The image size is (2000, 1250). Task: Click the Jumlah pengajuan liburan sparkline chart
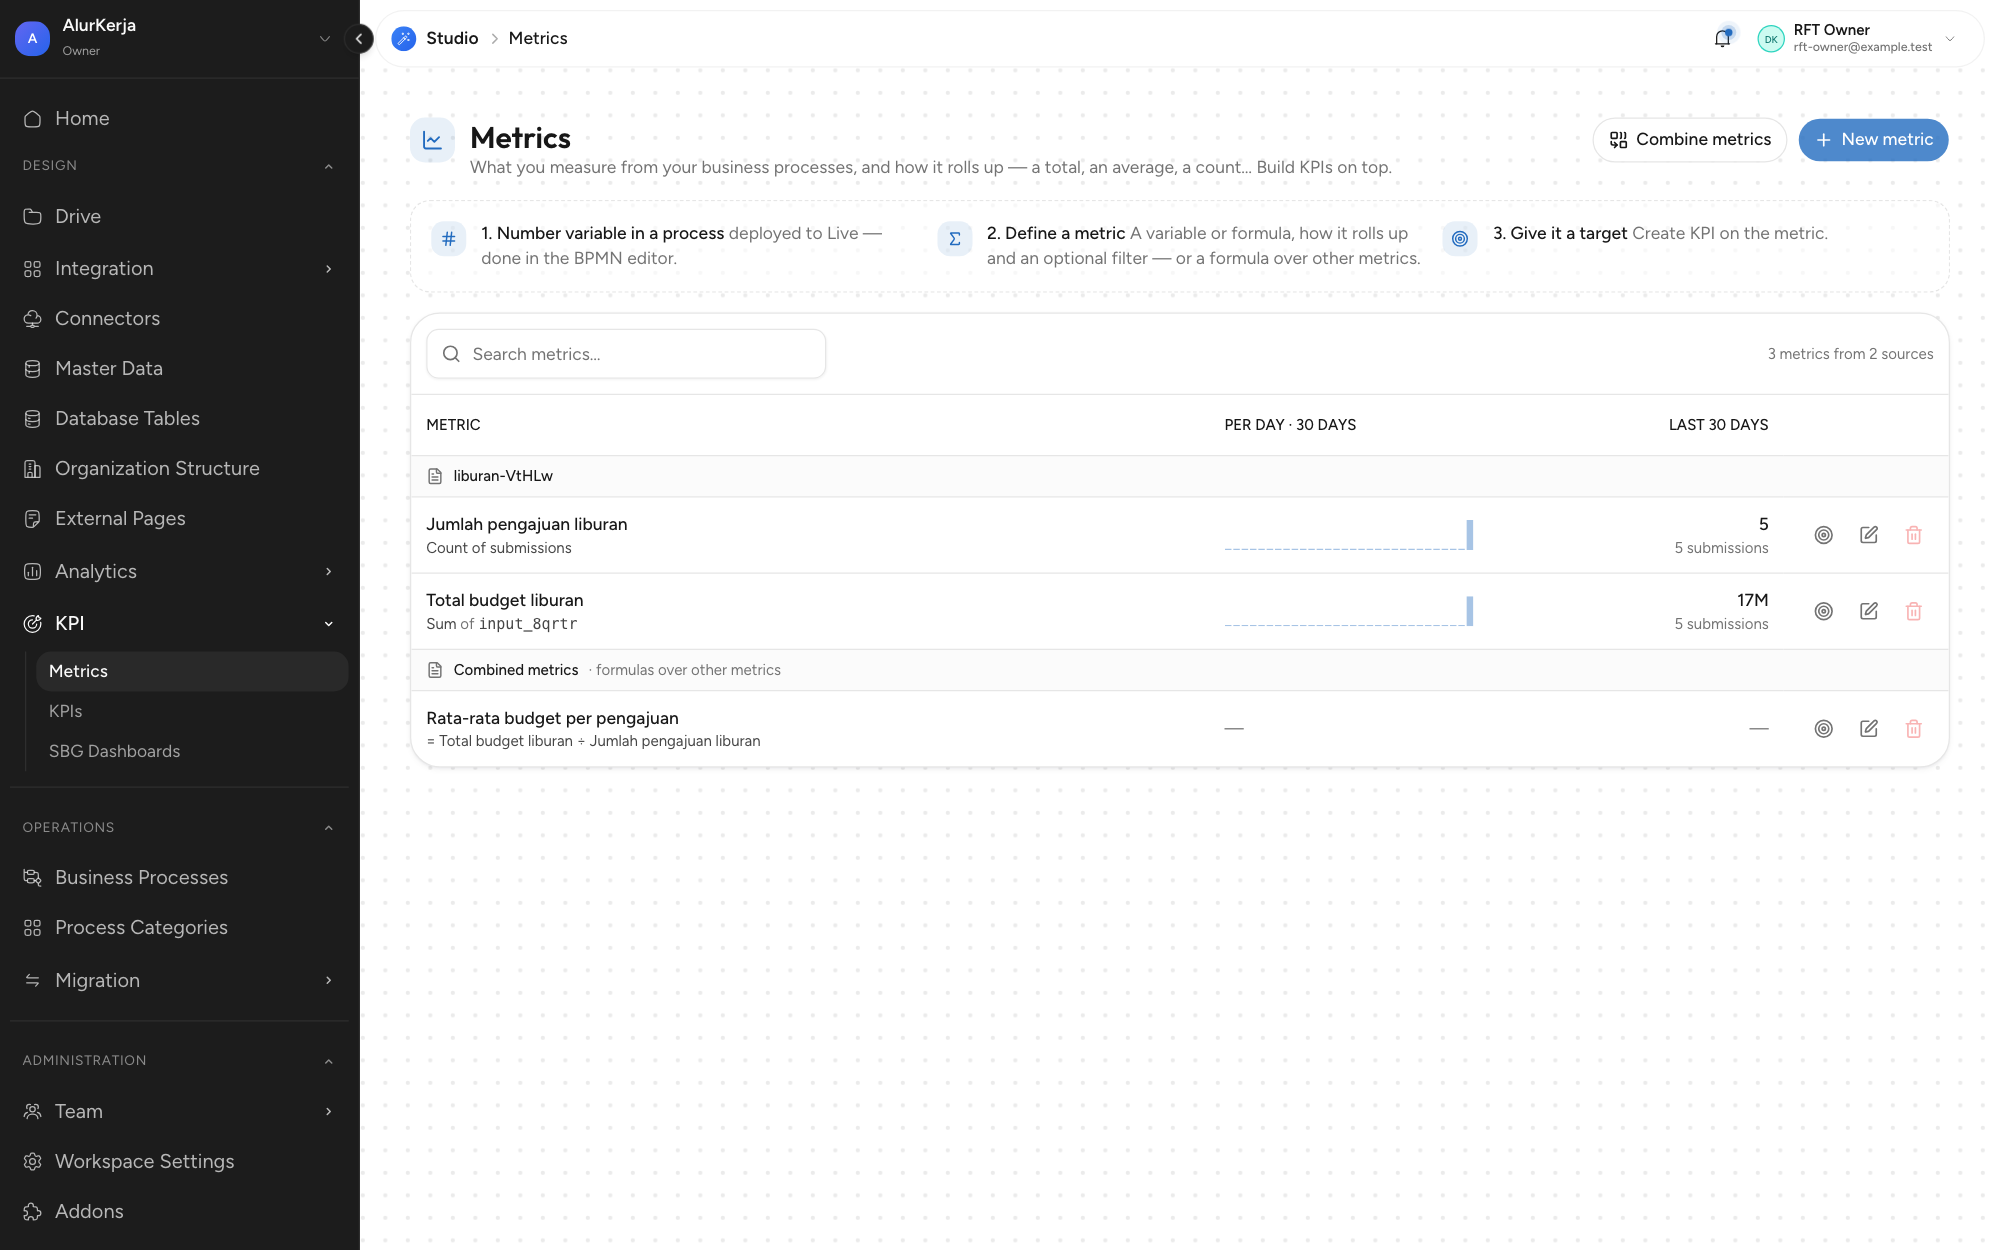click(1349, 535)
